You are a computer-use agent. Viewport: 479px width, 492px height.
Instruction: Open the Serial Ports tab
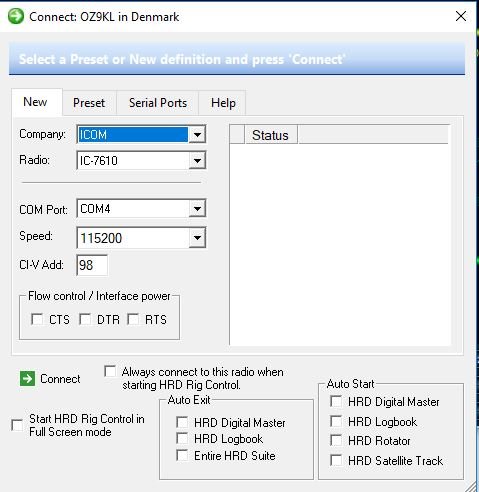[158, 103]
